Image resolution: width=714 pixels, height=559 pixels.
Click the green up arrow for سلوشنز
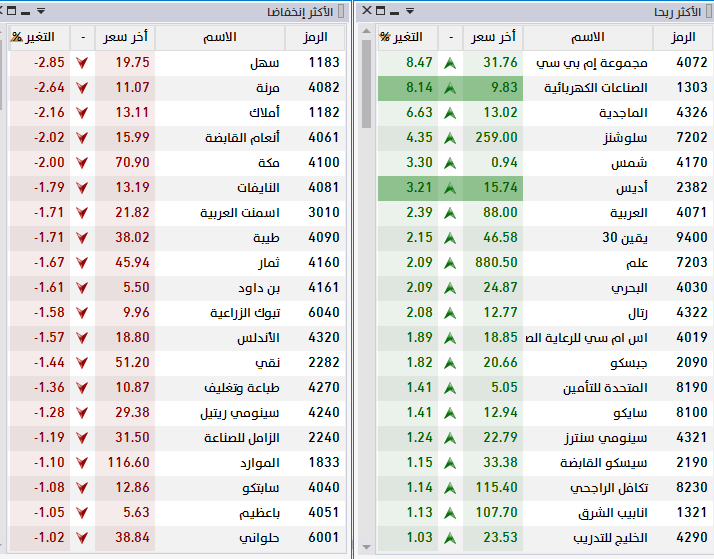pyautogui.click(x=450, y=138)
